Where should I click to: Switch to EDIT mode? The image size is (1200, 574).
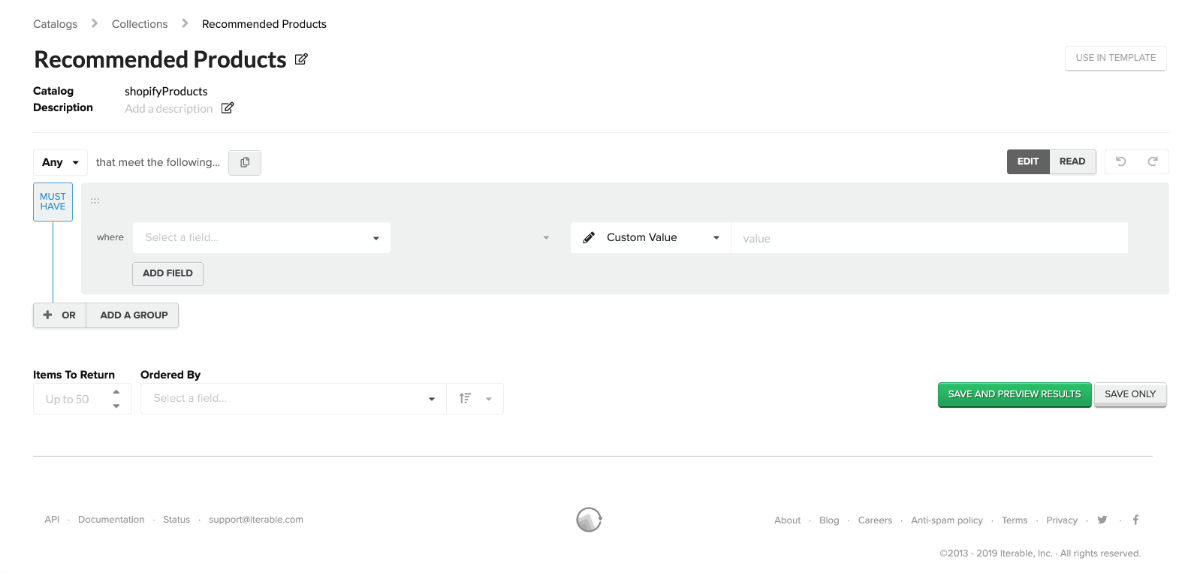click(x=1028, y=162)
